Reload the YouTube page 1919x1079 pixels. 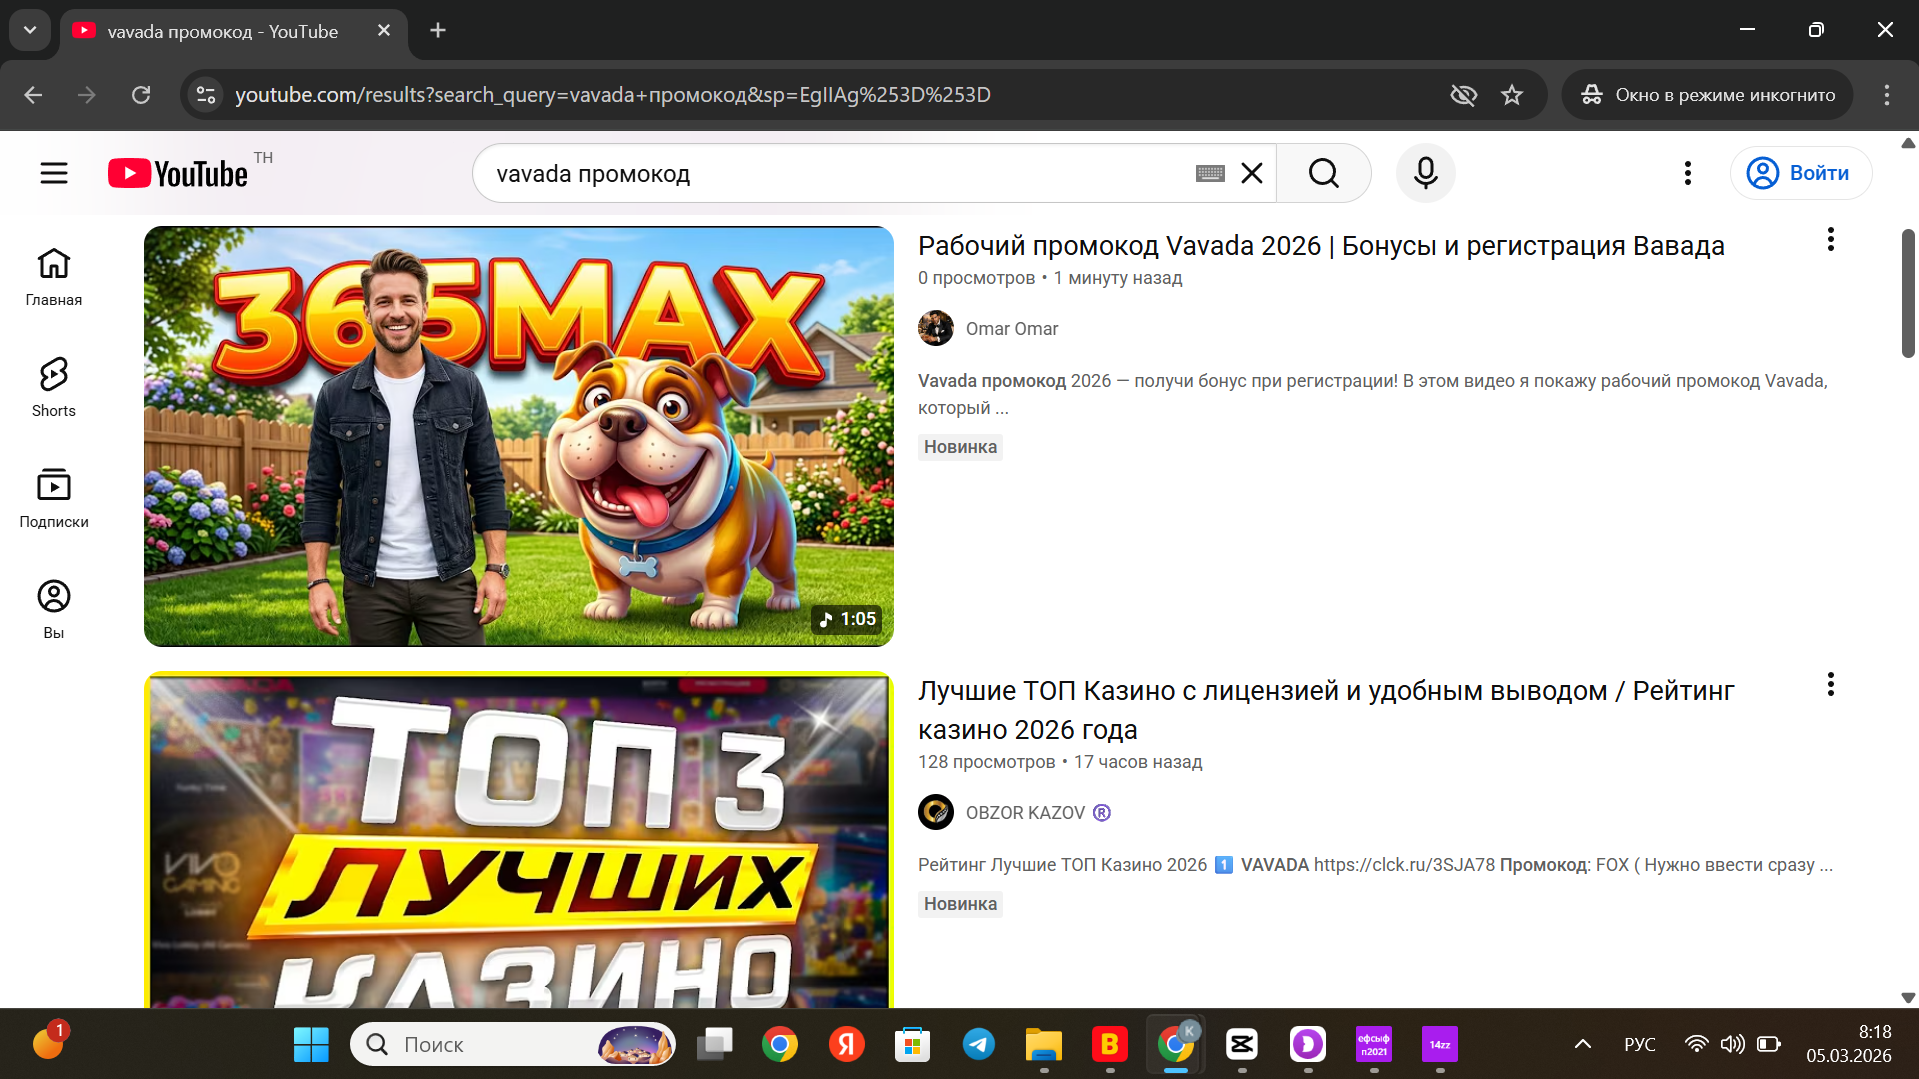coord(141,95)
